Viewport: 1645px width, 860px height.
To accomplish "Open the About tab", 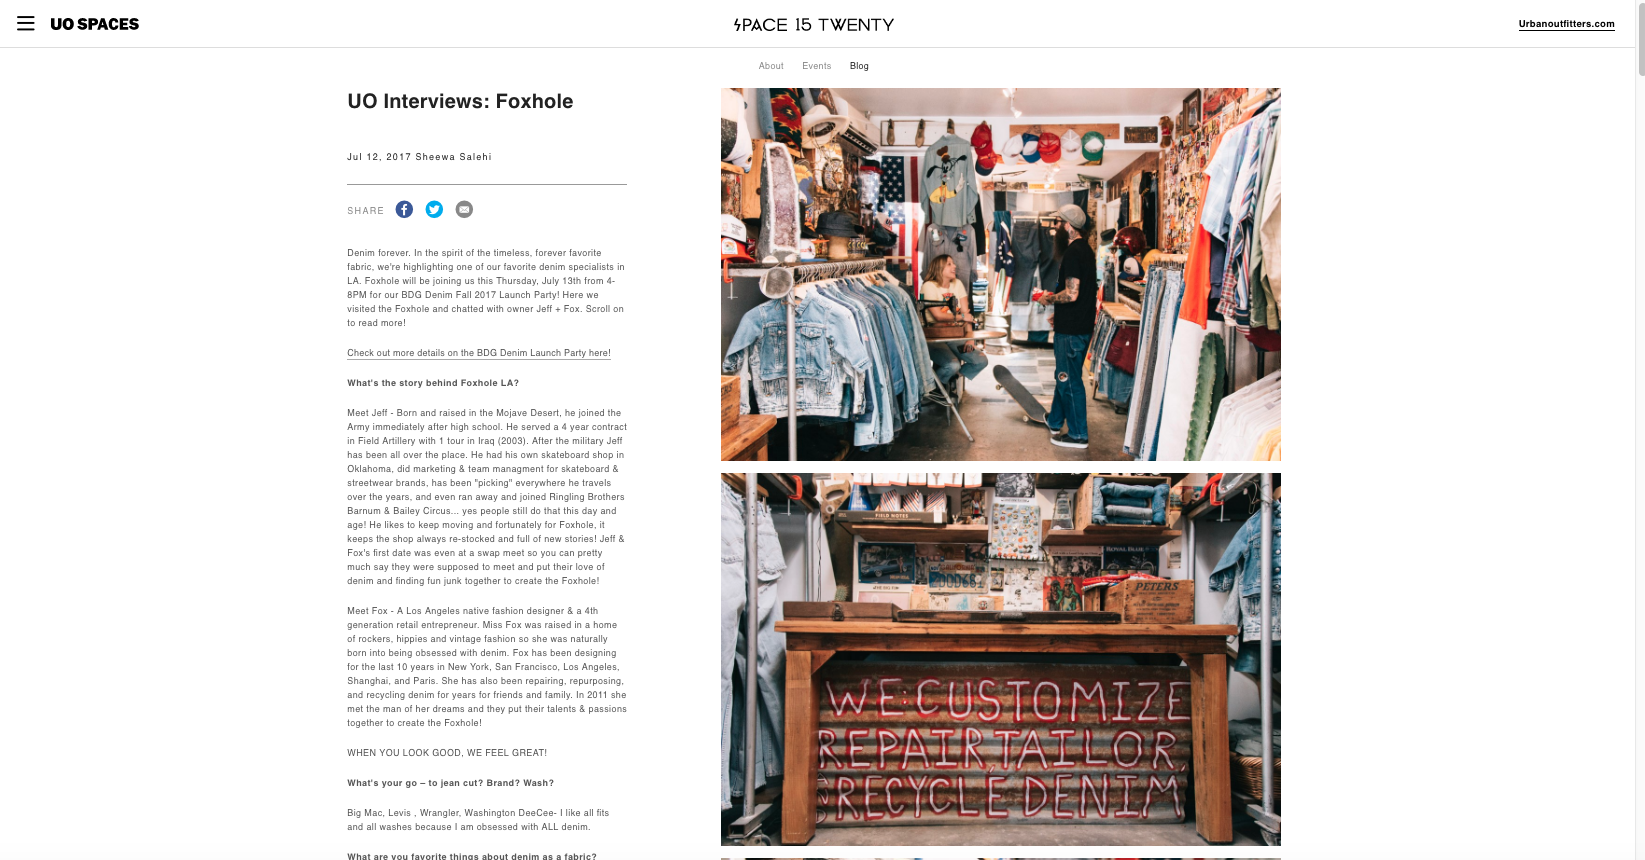I will click(771, 66).
